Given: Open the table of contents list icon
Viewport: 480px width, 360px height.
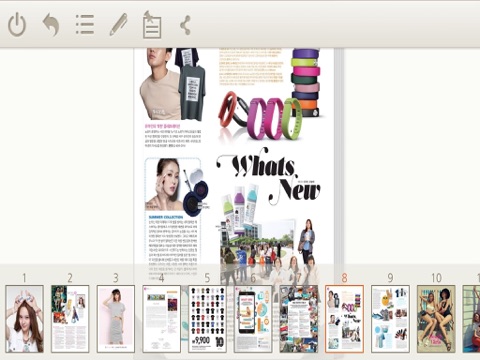Looking at the screenshot, I should click(85, 24).
